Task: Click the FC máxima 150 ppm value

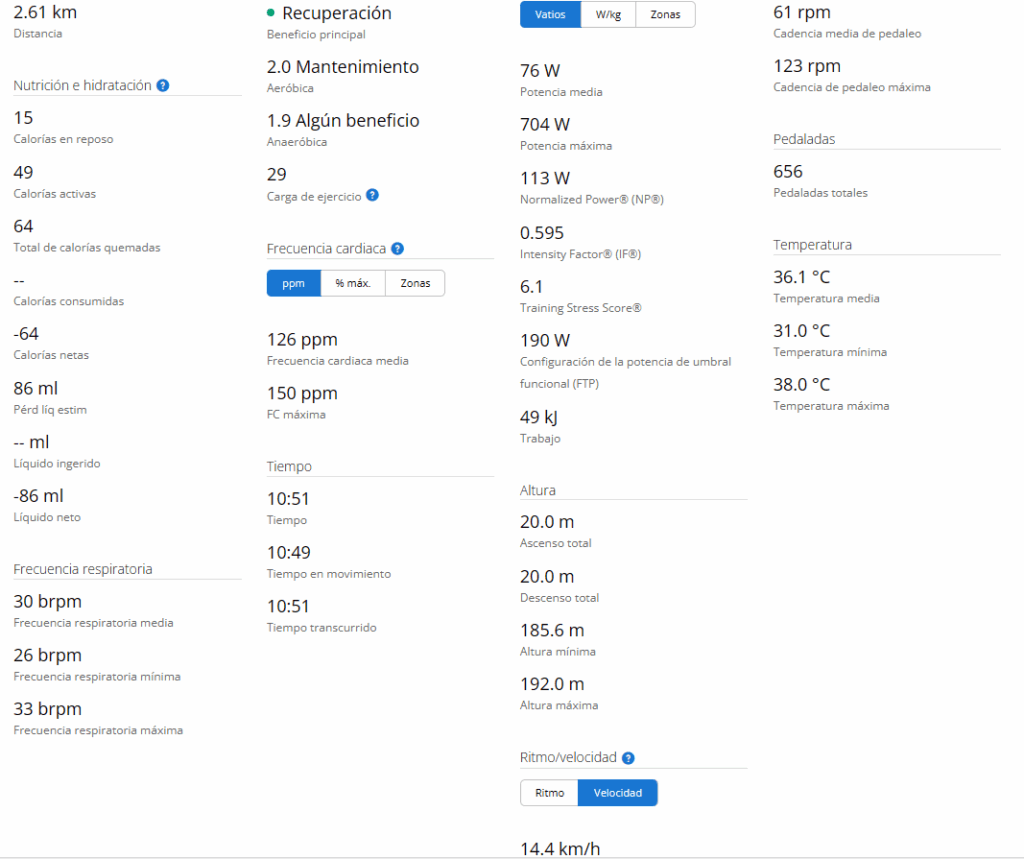Action: (x=302, y=393)
